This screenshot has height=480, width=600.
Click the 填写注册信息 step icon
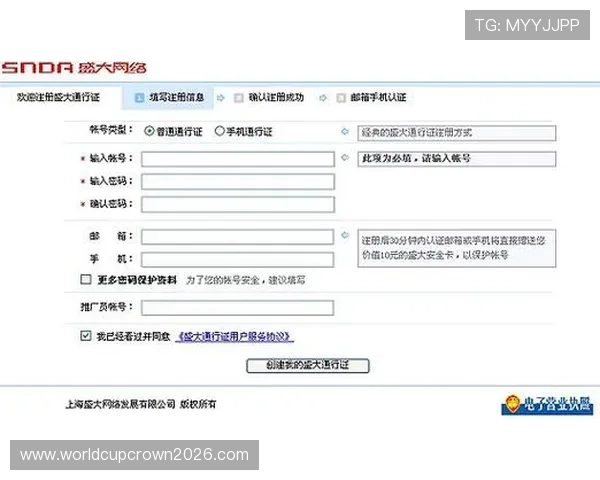pyautogui.click(x=139, y=98)
